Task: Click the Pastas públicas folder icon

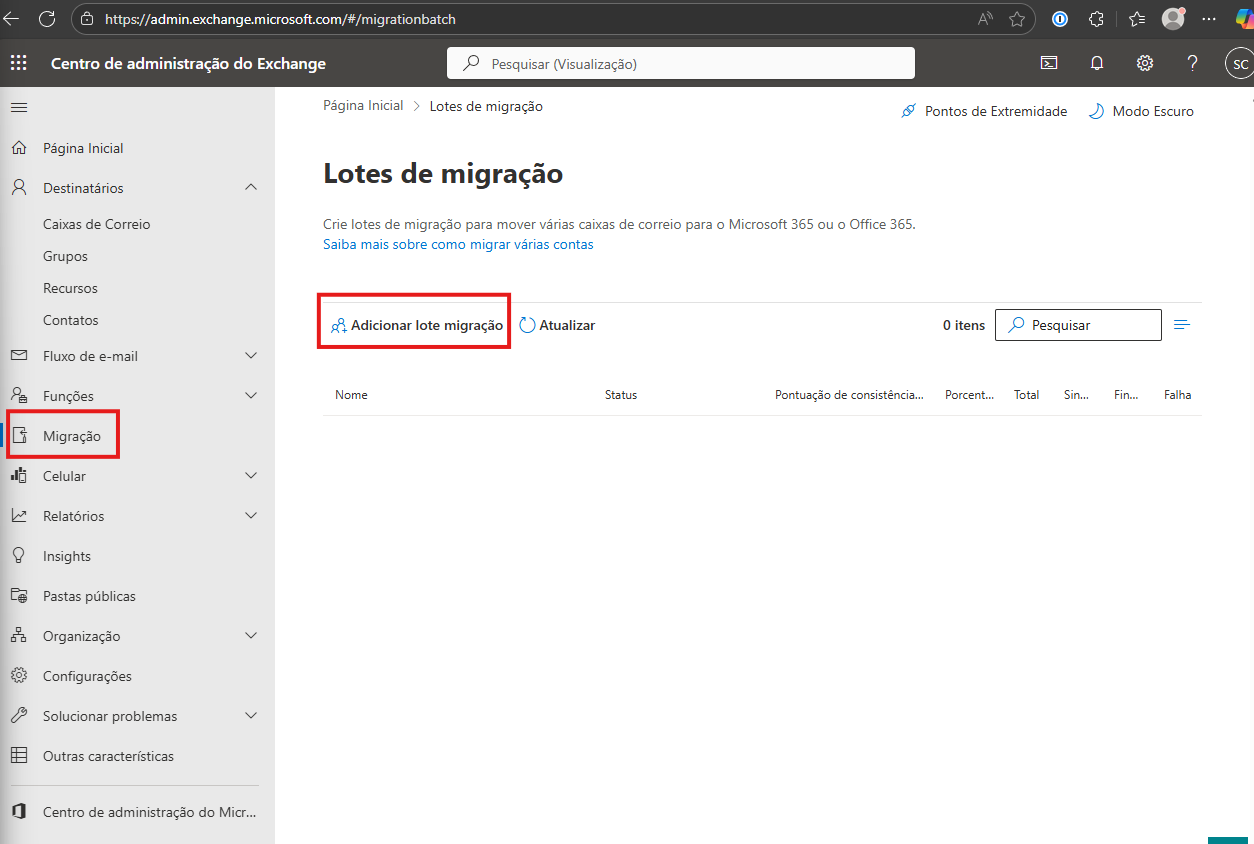Action: click(x=19, y=596)
